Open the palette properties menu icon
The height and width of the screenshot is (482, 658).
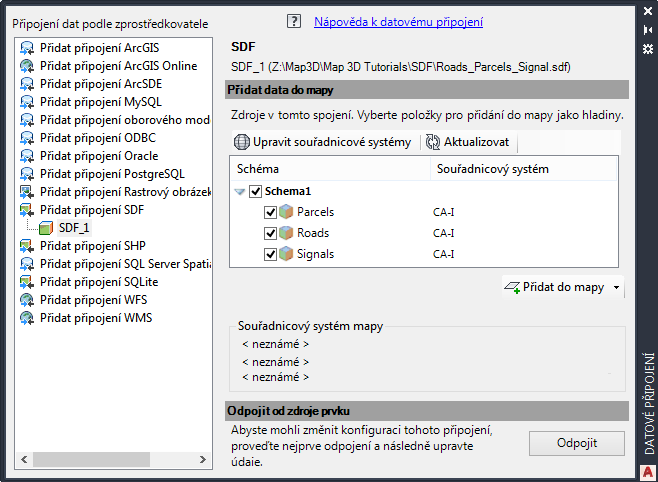pyautogui.click(x=647, y=47)
